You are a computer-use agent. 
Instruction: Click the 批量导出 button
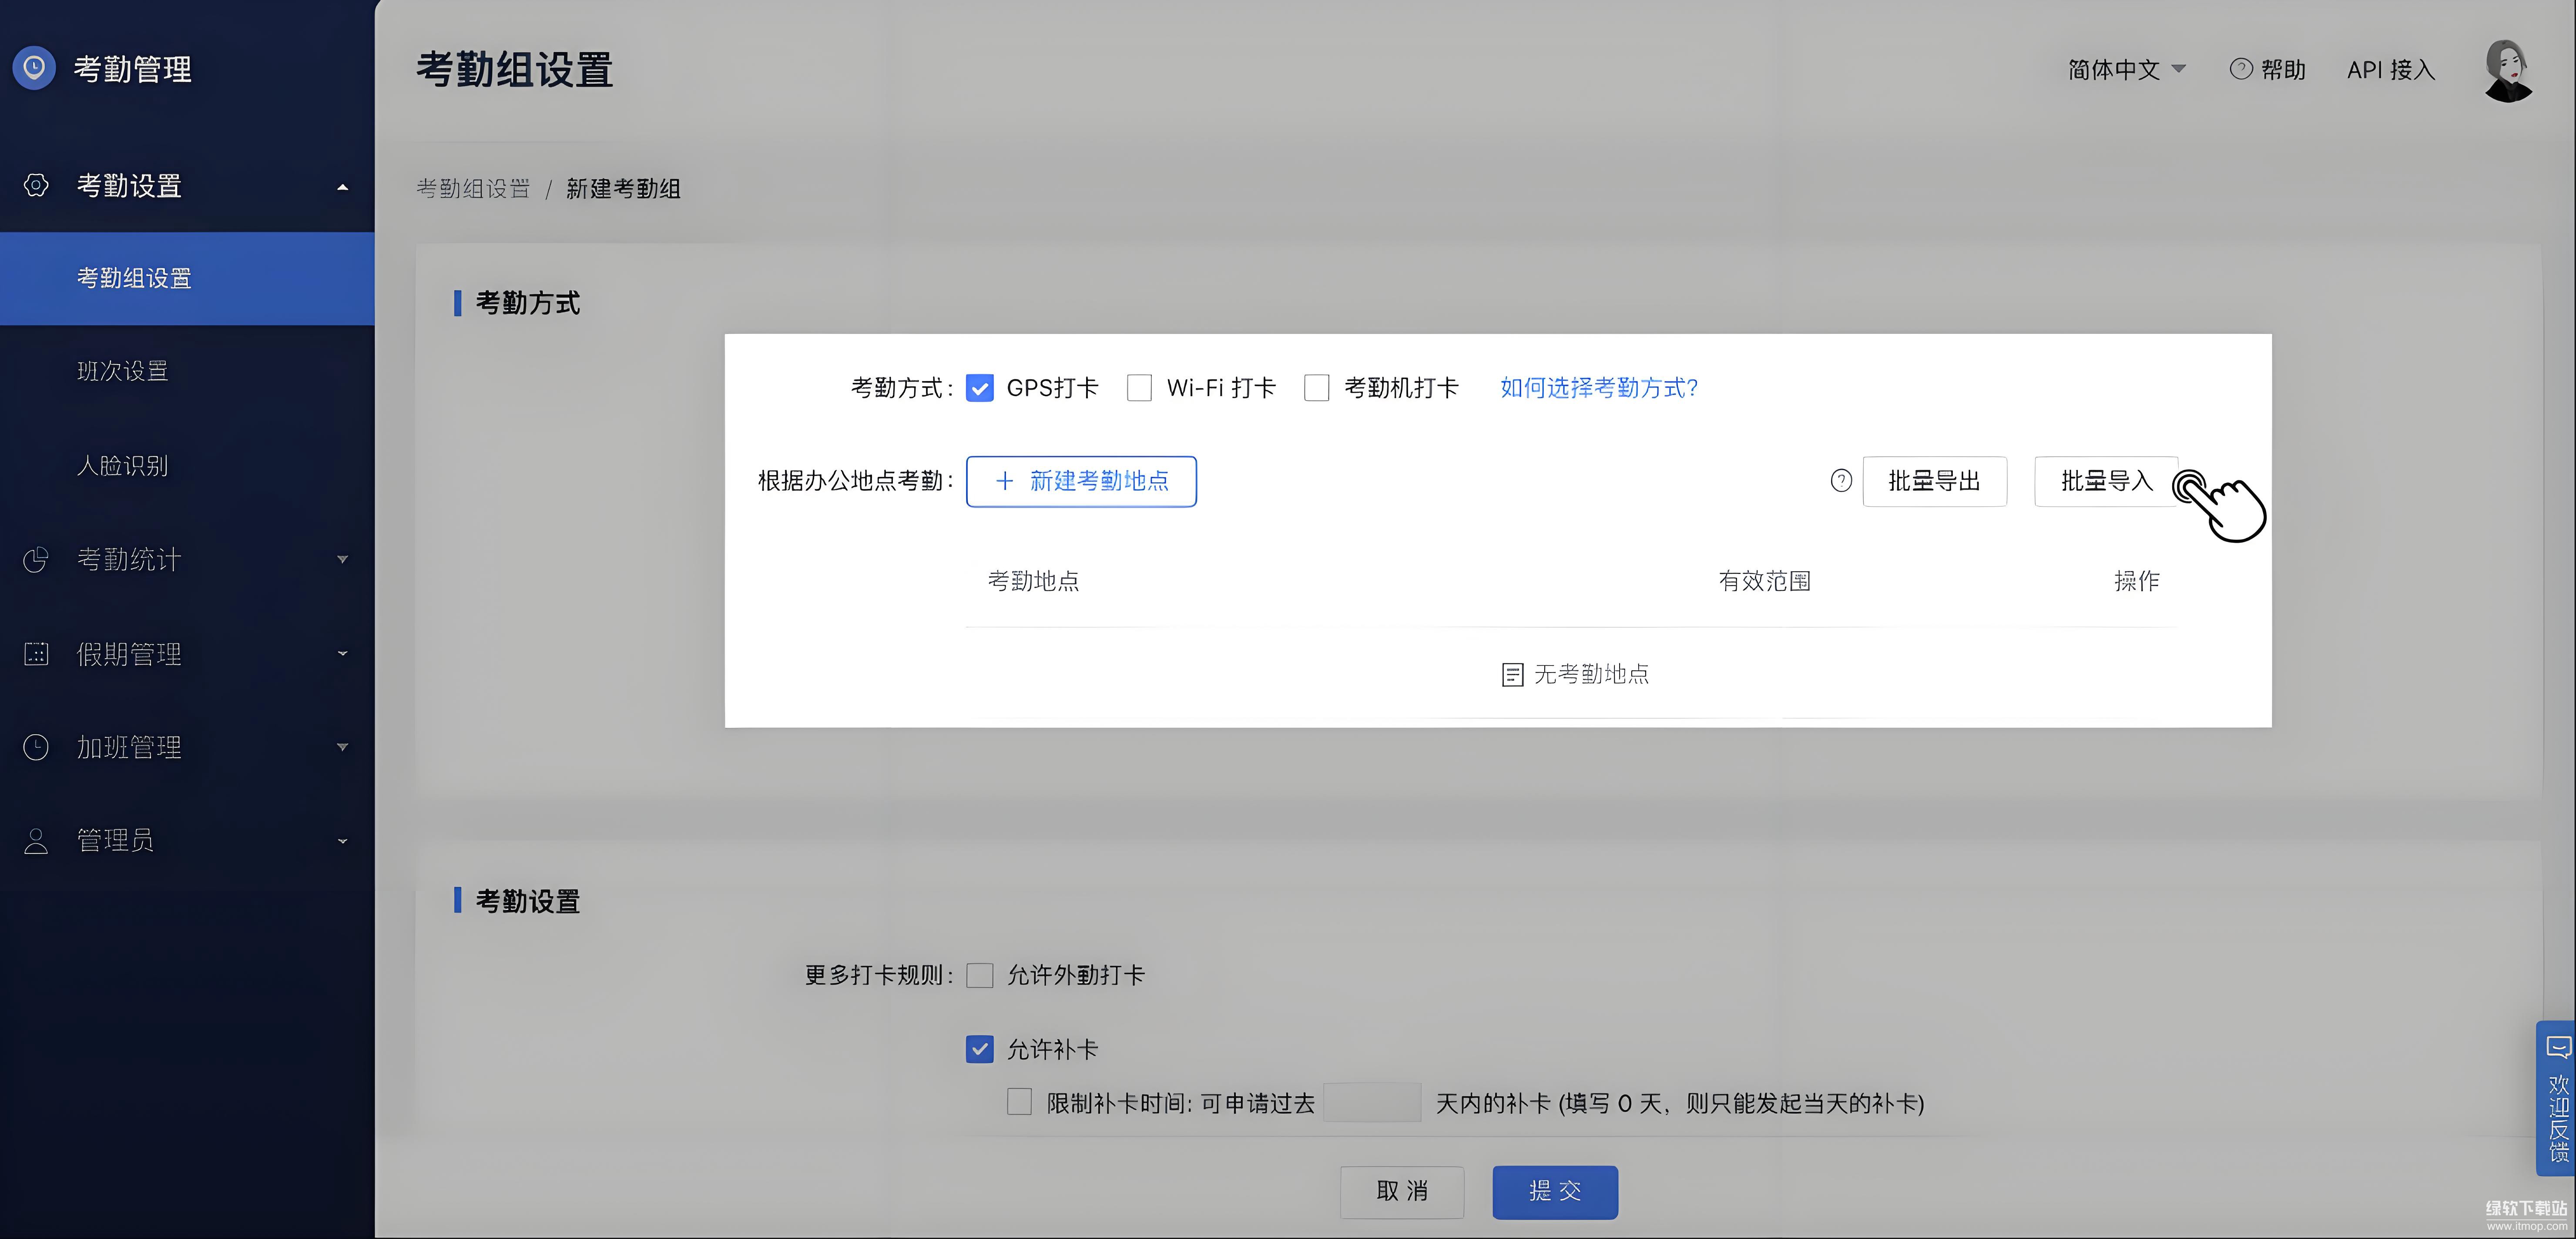point(1934,481)
